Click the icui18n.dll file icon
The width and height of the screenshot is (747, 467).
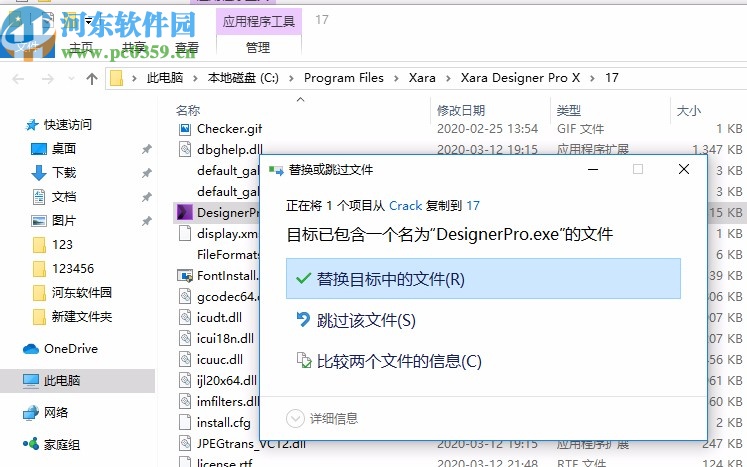[185, 338]
